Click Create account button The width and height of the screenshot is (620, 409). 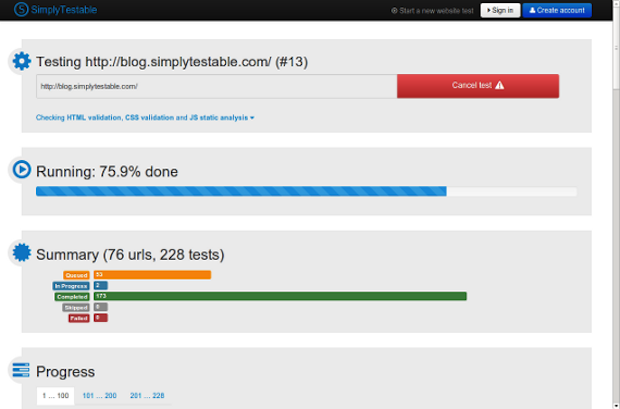click(x=557, y=10)
